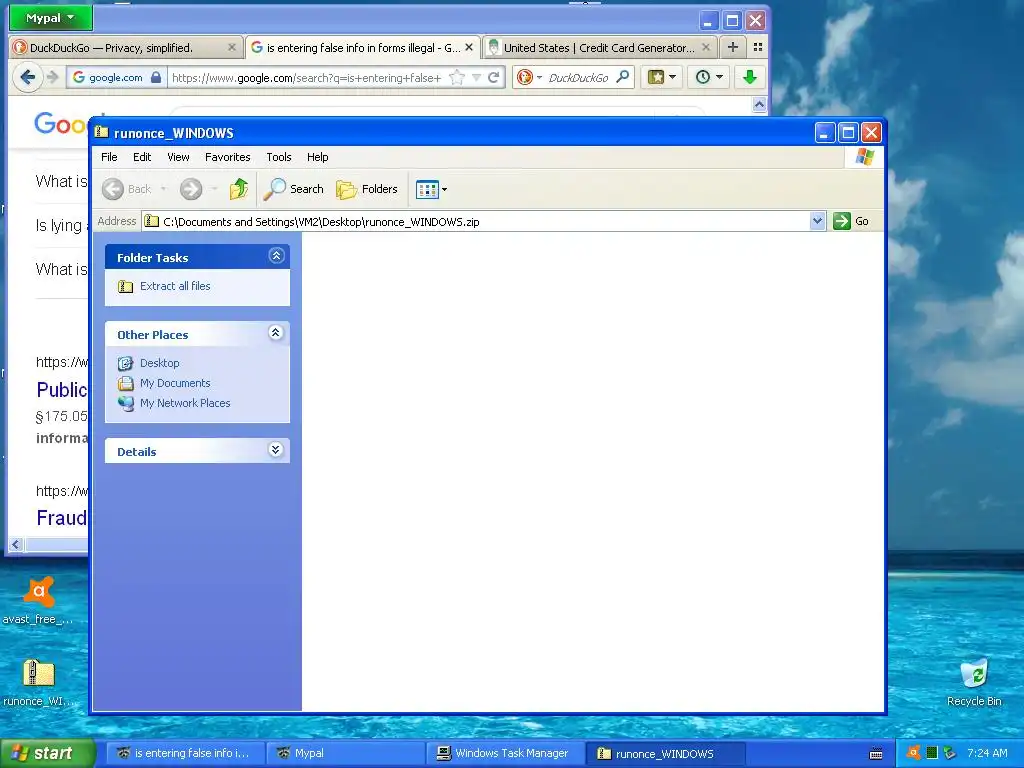Screen dimensions: 1024x768
Task: Collapse the Folder Tasks panel
Action: tap(276, 256)
